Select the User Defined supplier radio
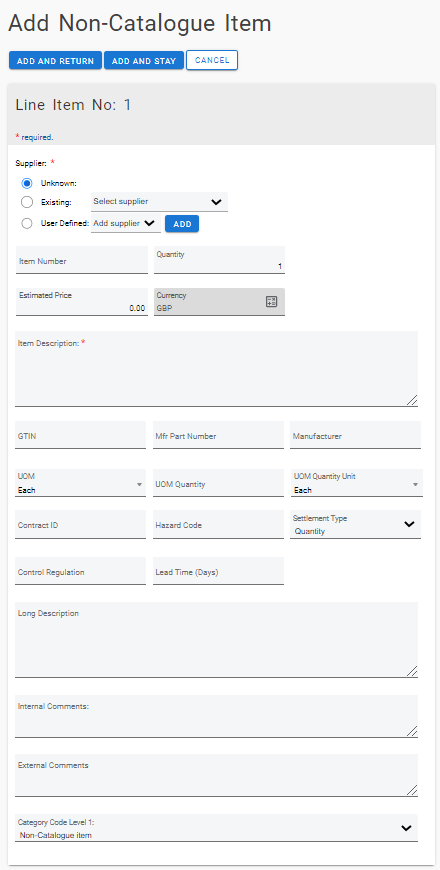The image size is (440, 870). coord(27,224)
